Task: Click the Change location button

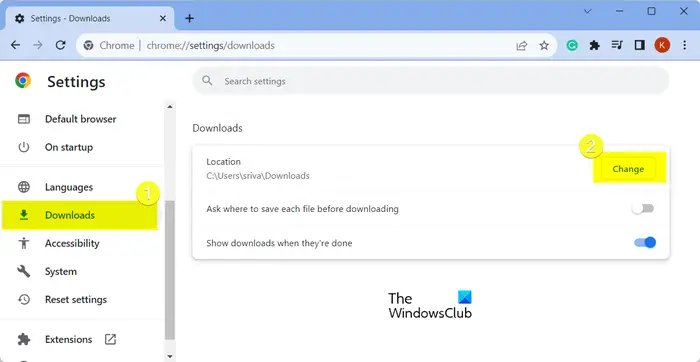Action: click(x=628, y=169)
